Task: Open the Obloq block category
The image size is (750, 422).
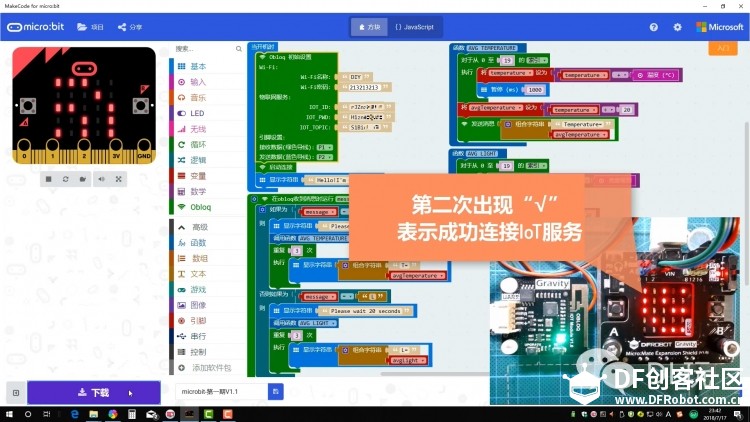Action: (x=207, y=207)
